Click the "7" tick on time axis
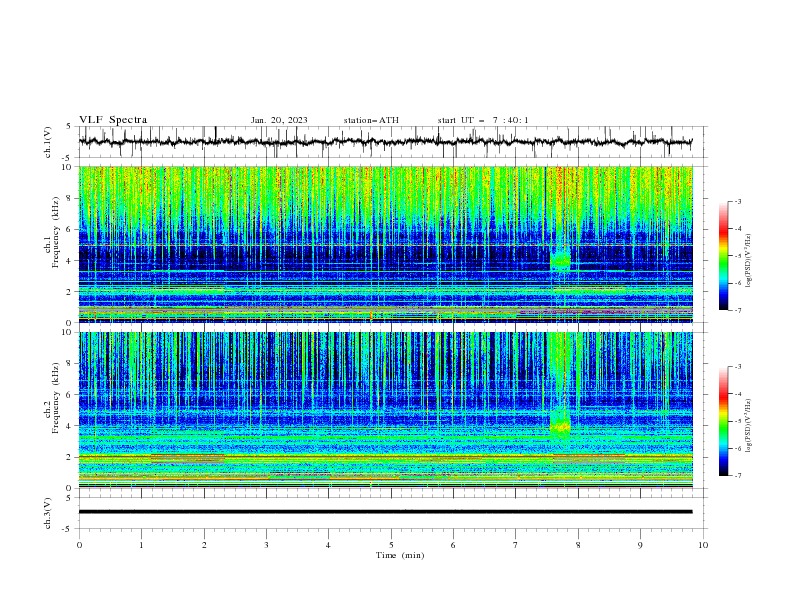This screenshot has height=612, width=792. 516,545
